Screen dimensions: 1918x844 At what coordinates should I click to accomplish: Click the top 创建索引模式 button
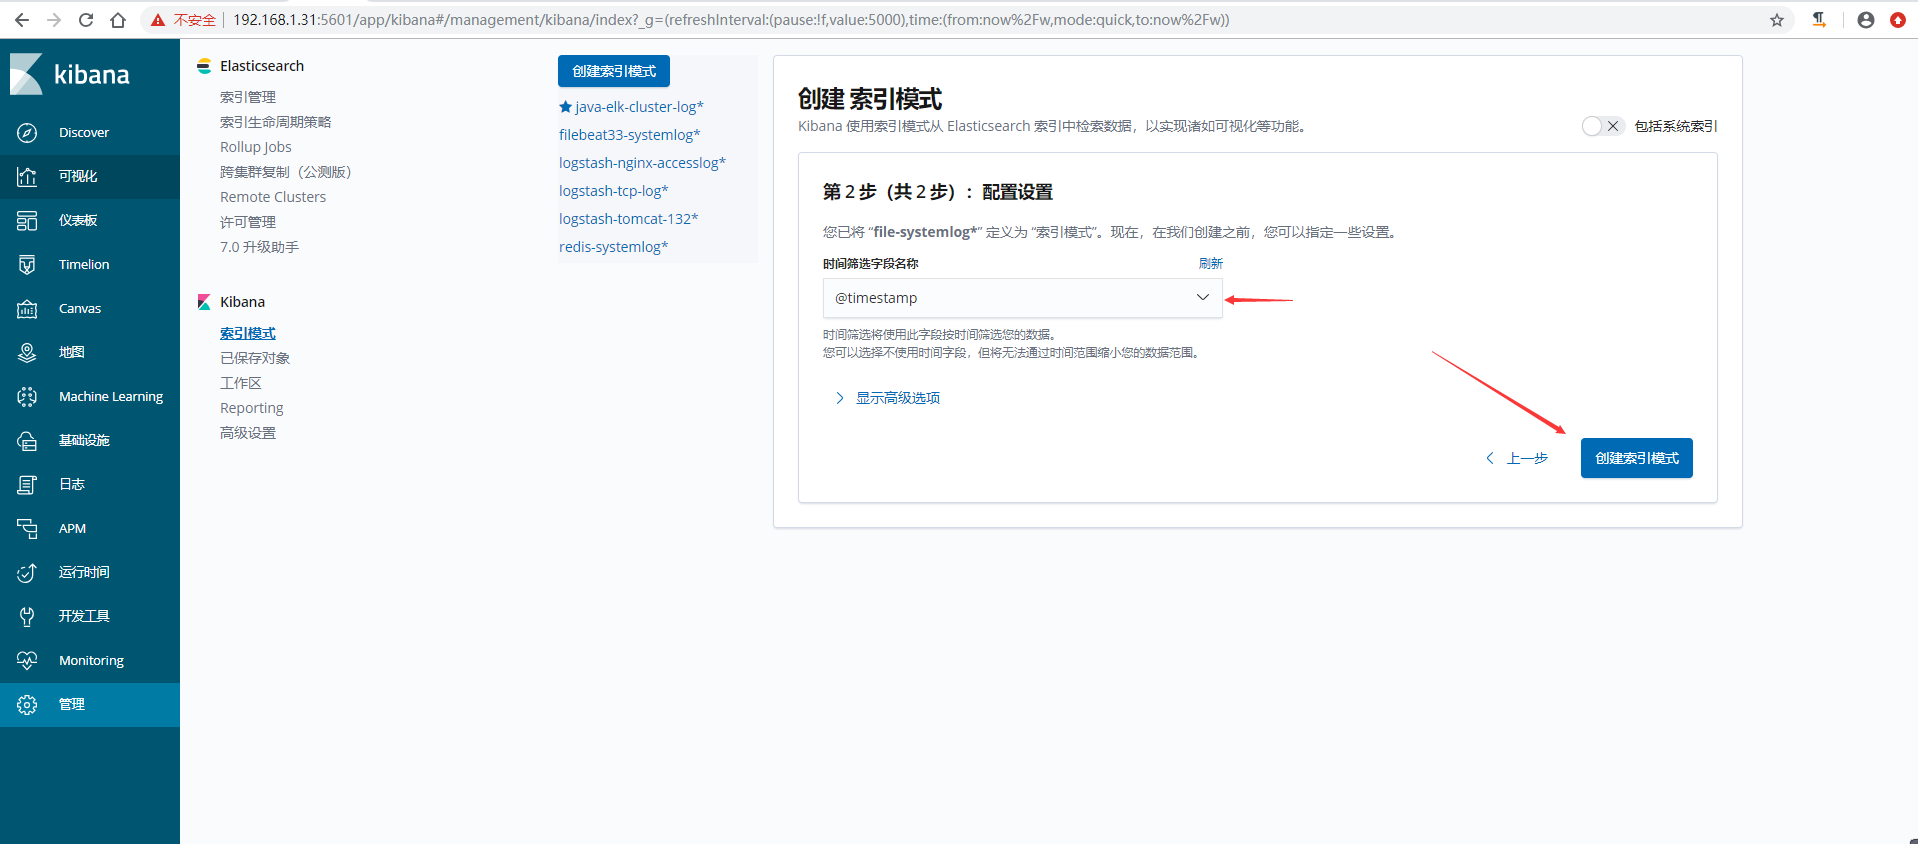point(614,71)
